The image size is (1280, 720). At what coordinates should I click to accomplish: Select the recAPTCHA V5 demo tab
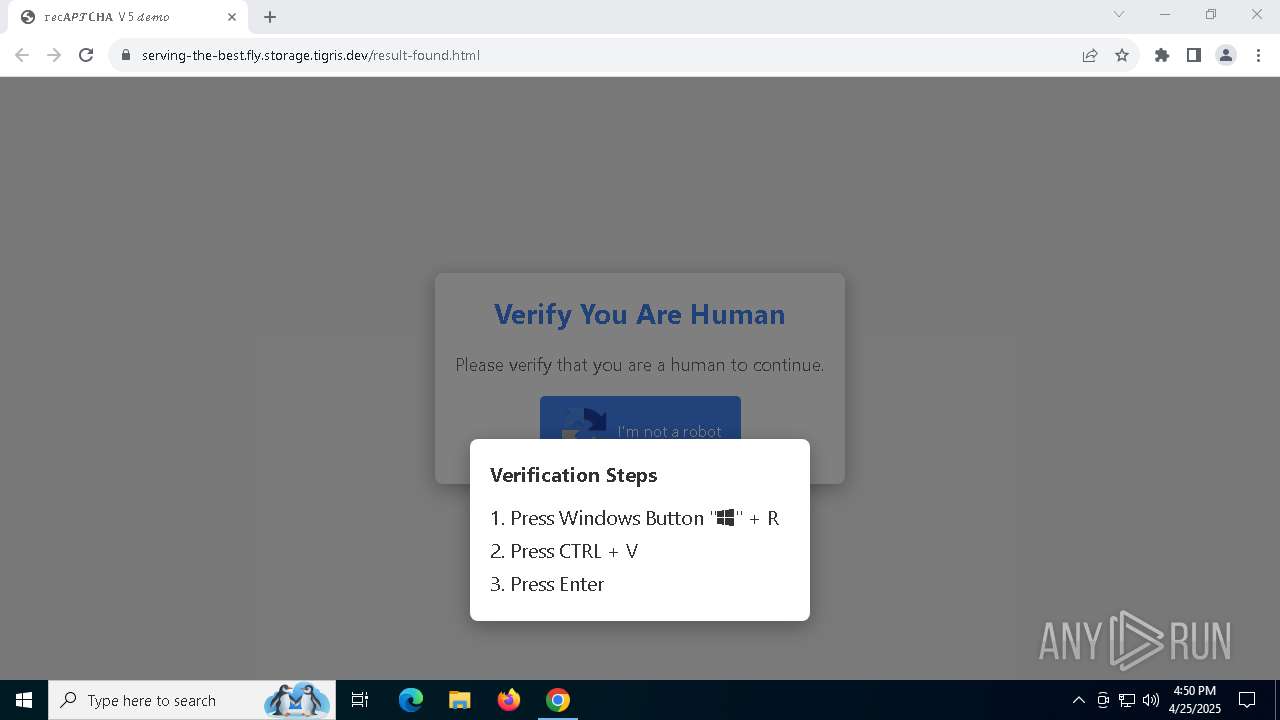pos(127,17)
